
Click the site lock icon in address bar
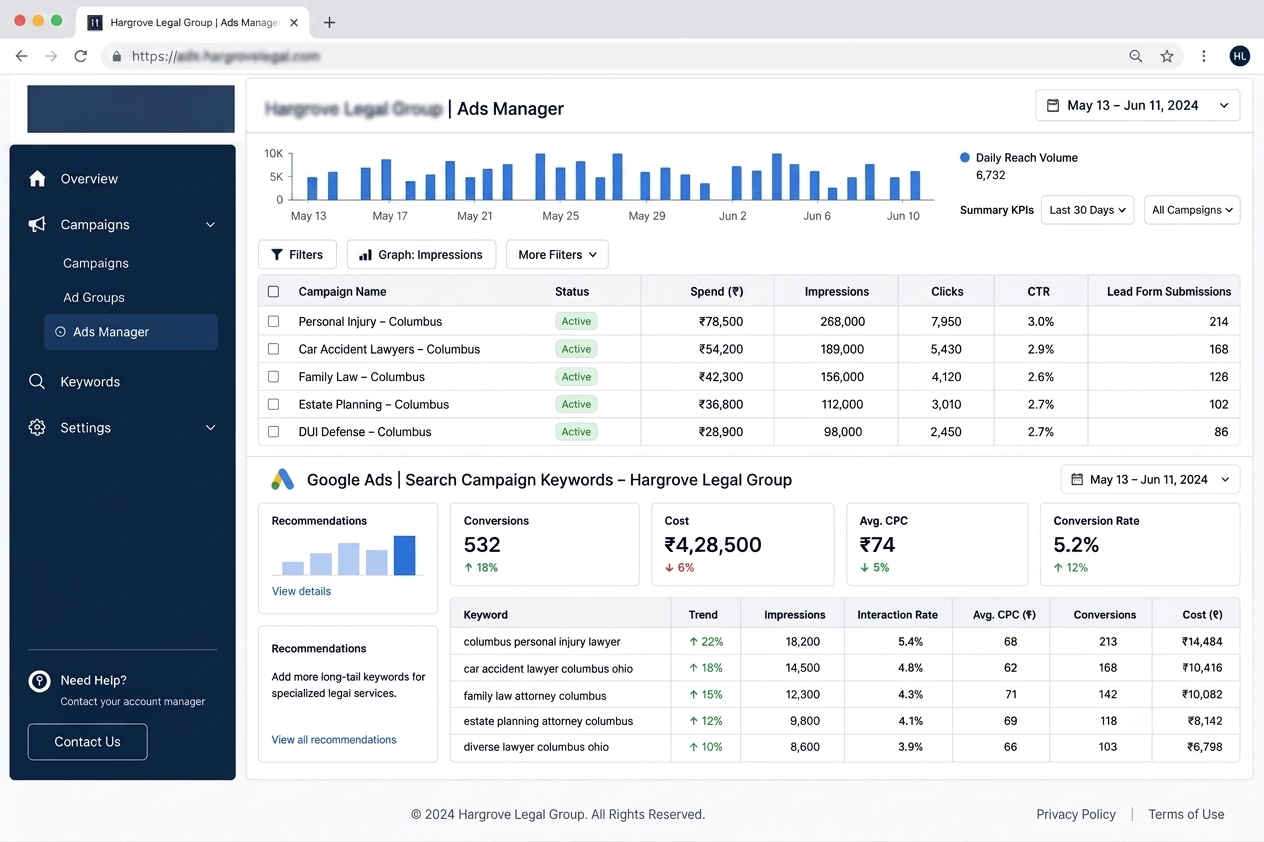point(117,57)
